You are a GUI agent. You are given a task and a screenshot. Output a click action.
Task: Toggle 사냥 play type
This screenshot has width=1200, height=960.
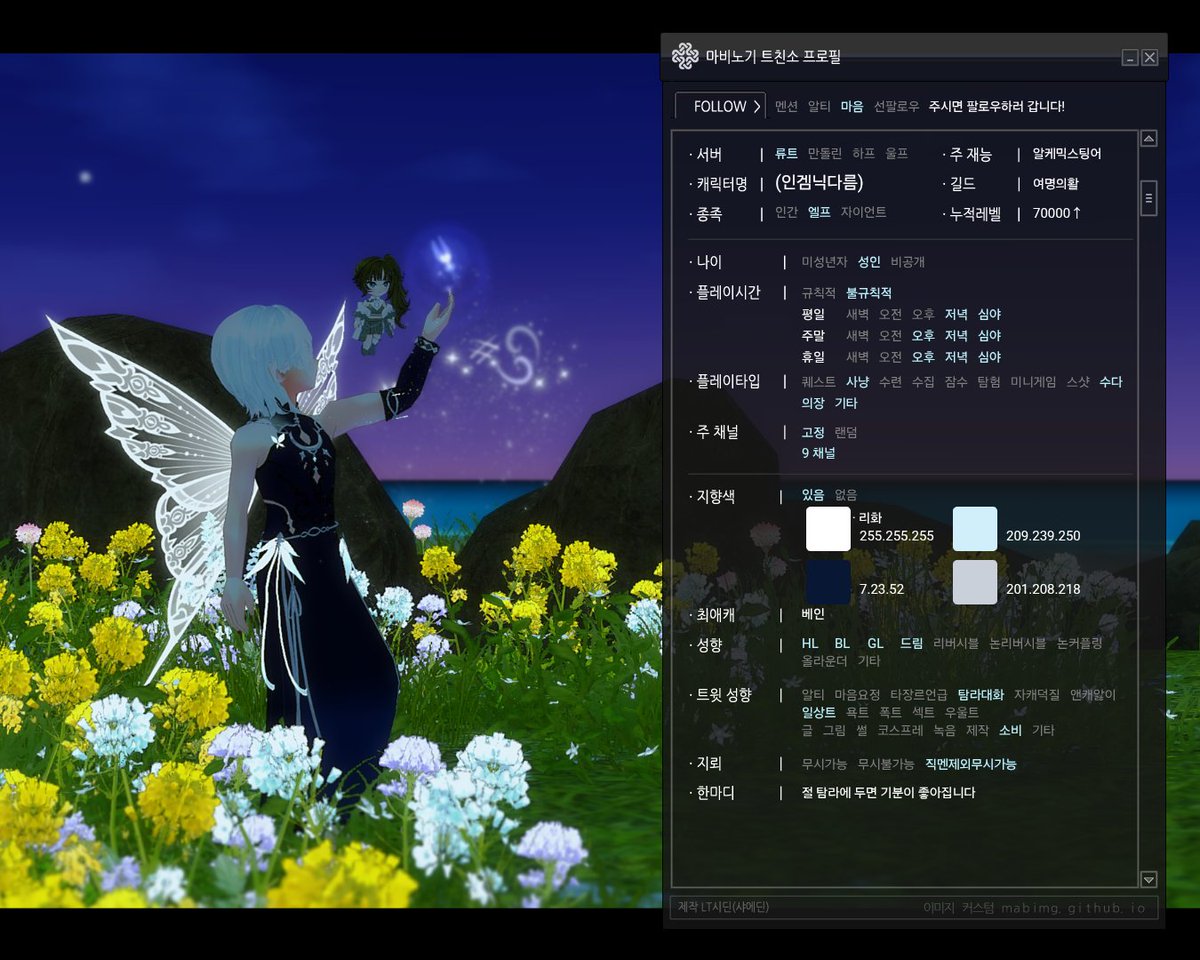click(857, 382)
